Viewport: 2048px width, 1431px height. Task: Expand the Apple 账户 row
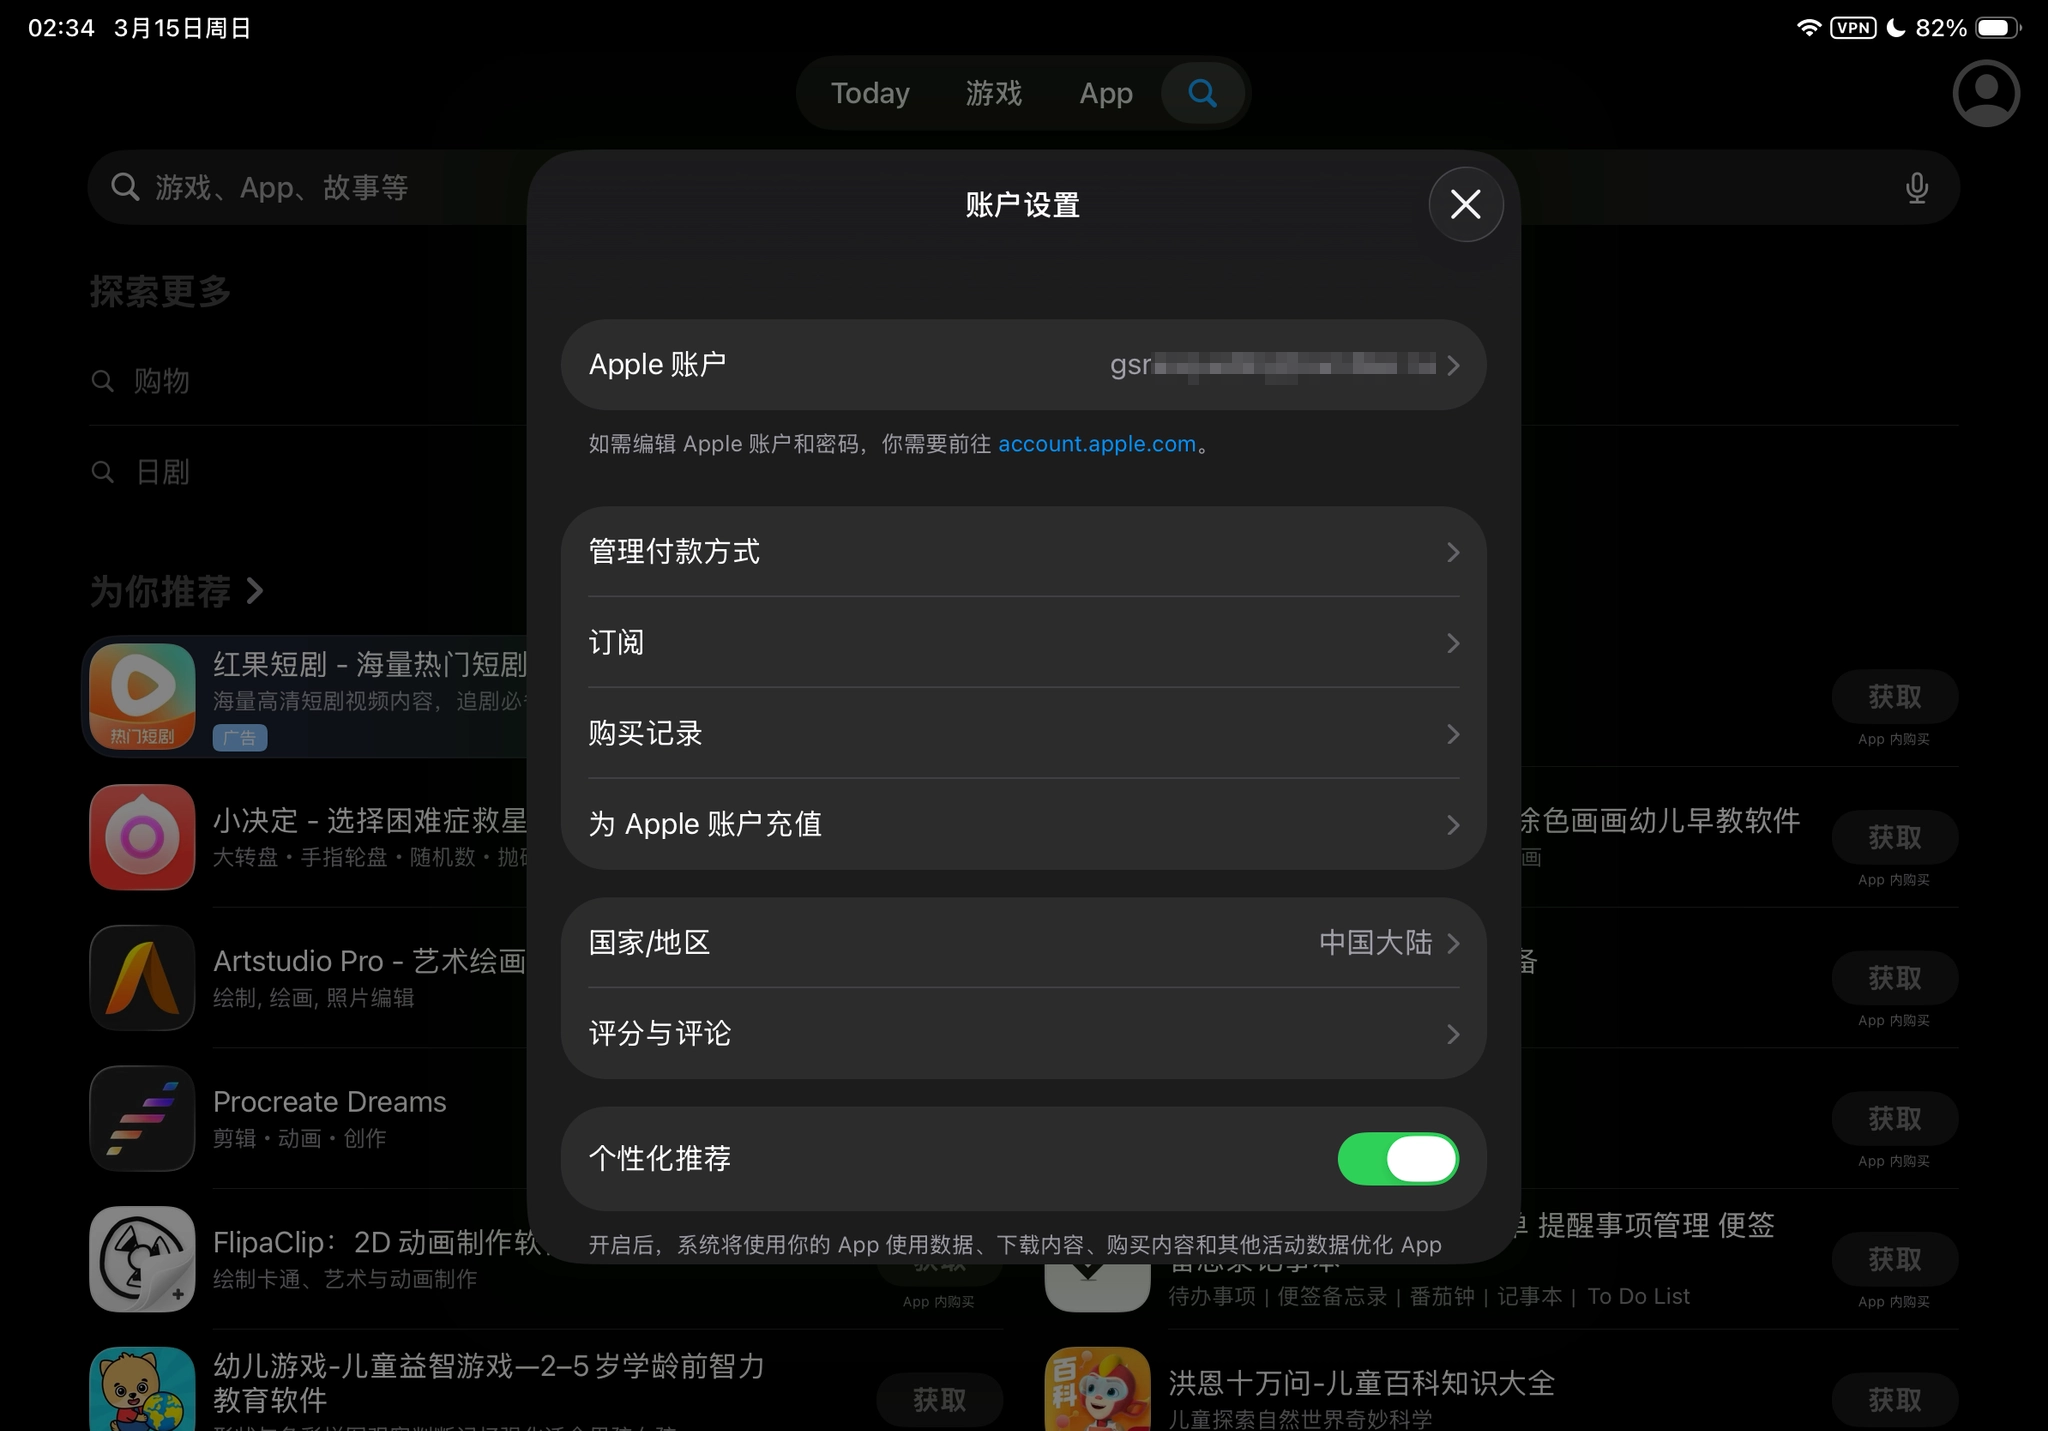point(1023,365)
